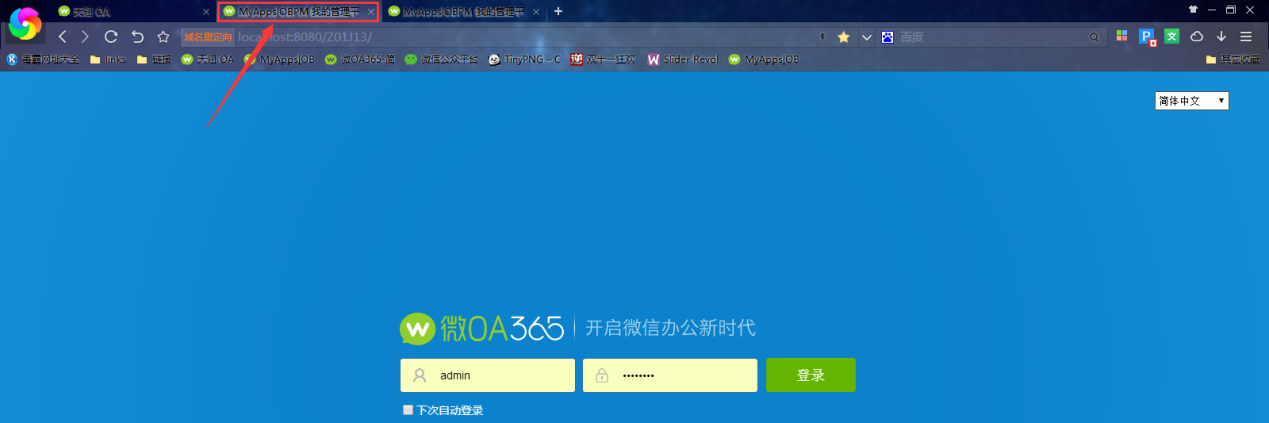Click the browser forward arrow
The width and height of the screenshot is (1269, 423).
tap(86, 36)
